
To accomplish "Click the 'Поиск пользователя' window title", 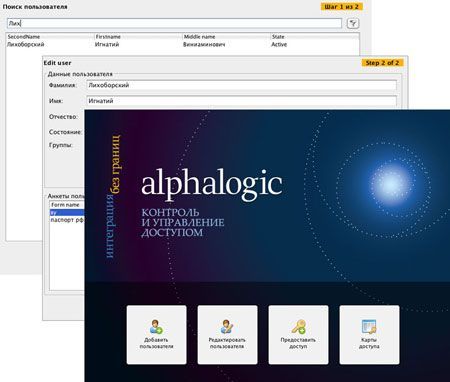I will click(35, 7).
